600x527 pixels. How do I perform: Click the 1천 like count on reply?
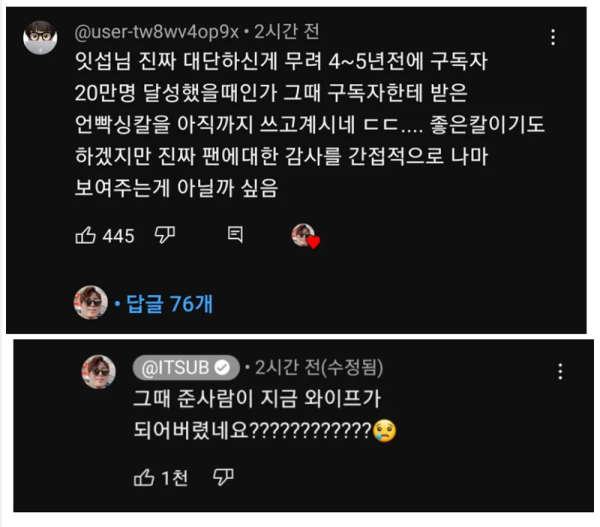click(174, 478)
